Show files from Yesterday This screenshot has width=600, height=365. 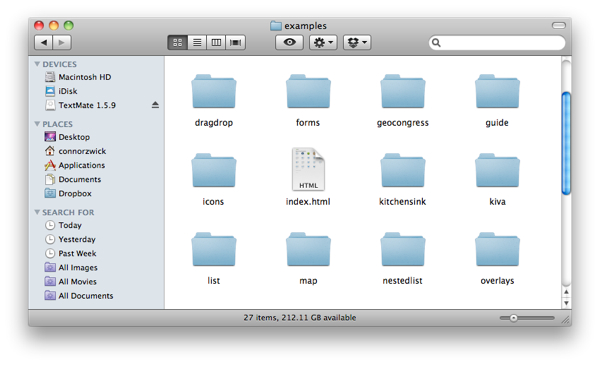pyautogui.click(x=70, y=240)
